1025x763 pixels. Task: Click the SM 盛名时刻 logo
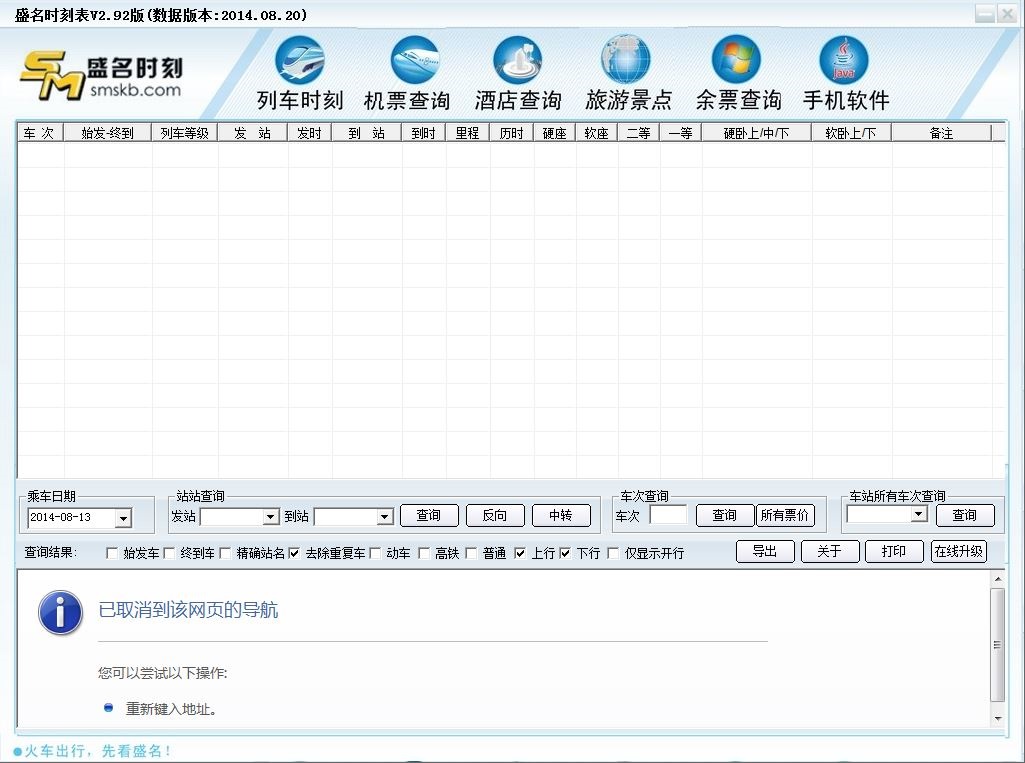pyautogui.click(x=100, y=75)
